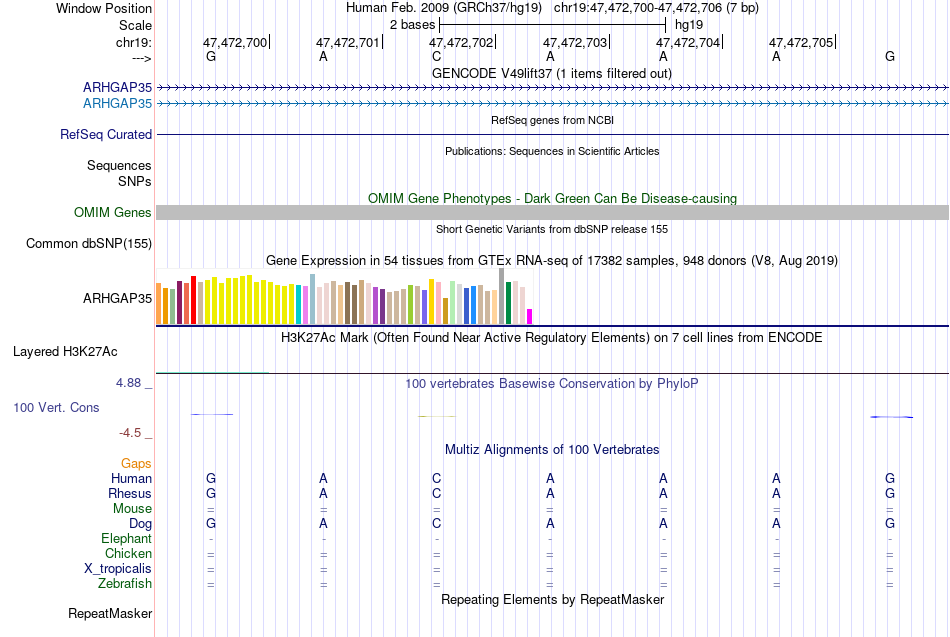Open the 100 Vert. Cons track label
Image resolution: width=950 pixels, height=637 pixels.
click(56, 407)
